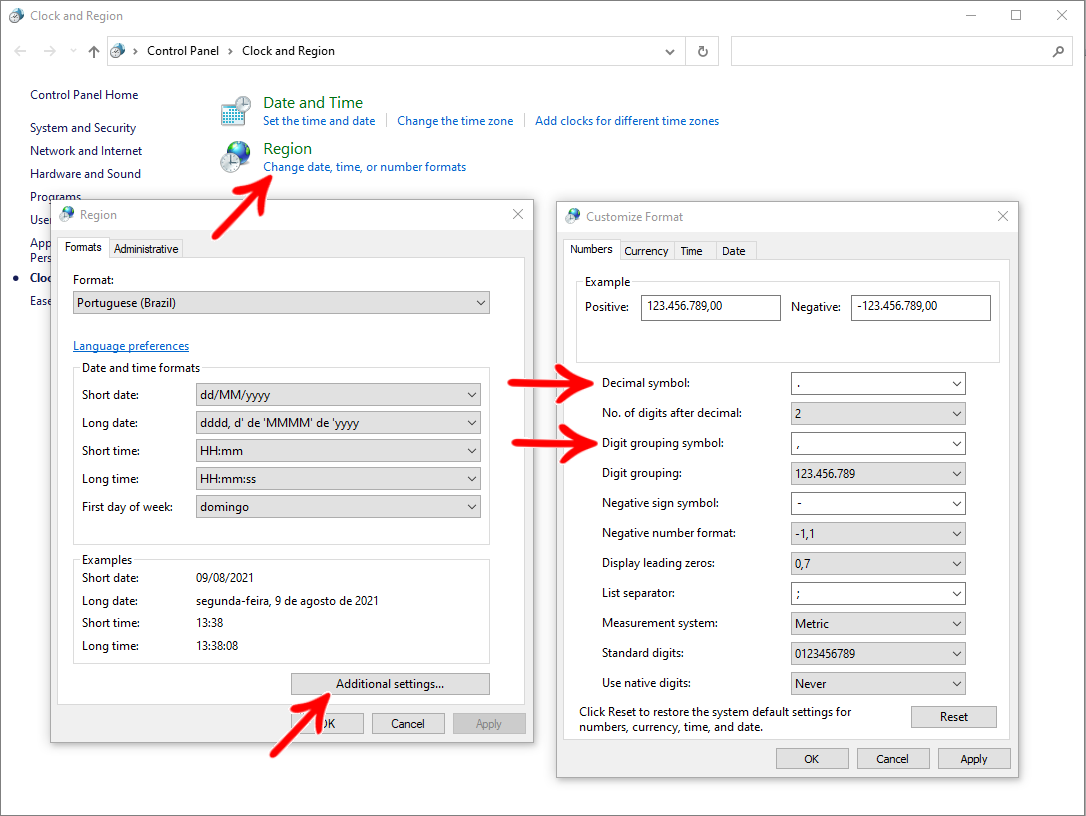
Task: Open the Use native digits dropdown
Action: 878,684
